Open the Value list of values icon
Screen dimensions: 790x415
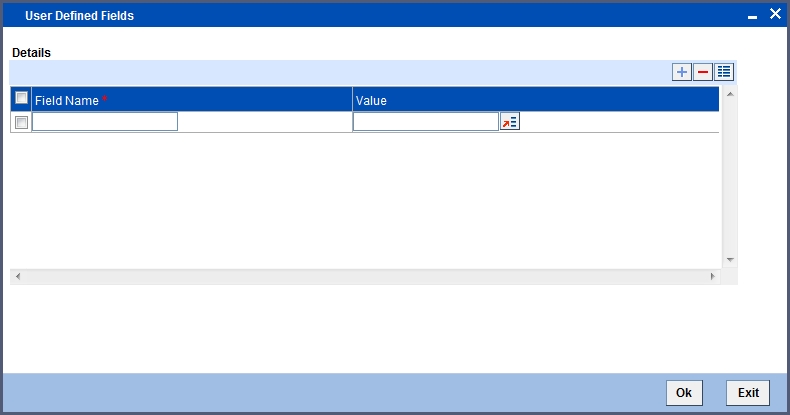click(510, 122)
